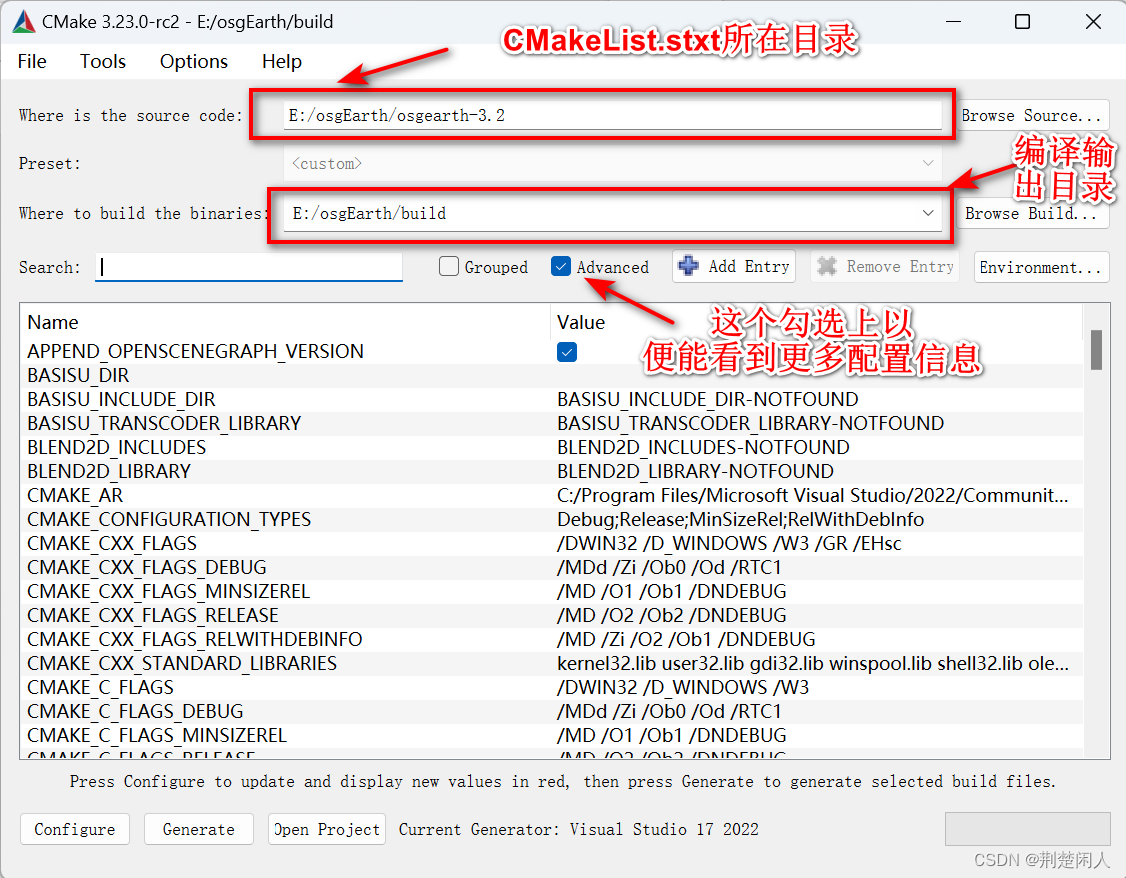Select the CMAKE_CXX_FLAGS_RELEASE row name
The width and height of the screenshot is (1126, 878).
[152, 615]
